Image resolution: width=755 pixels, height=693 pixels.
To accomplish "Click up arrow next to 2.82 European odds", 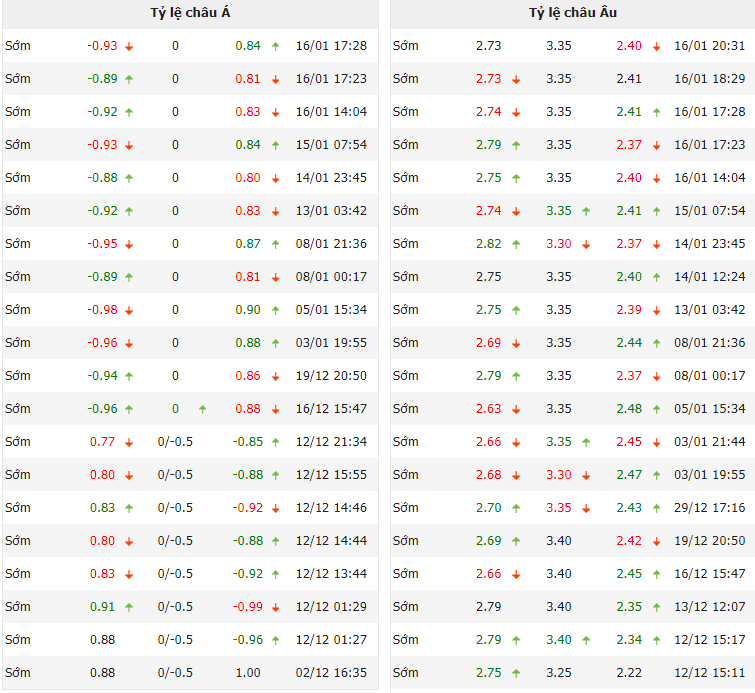I will (x=516, y=244).
